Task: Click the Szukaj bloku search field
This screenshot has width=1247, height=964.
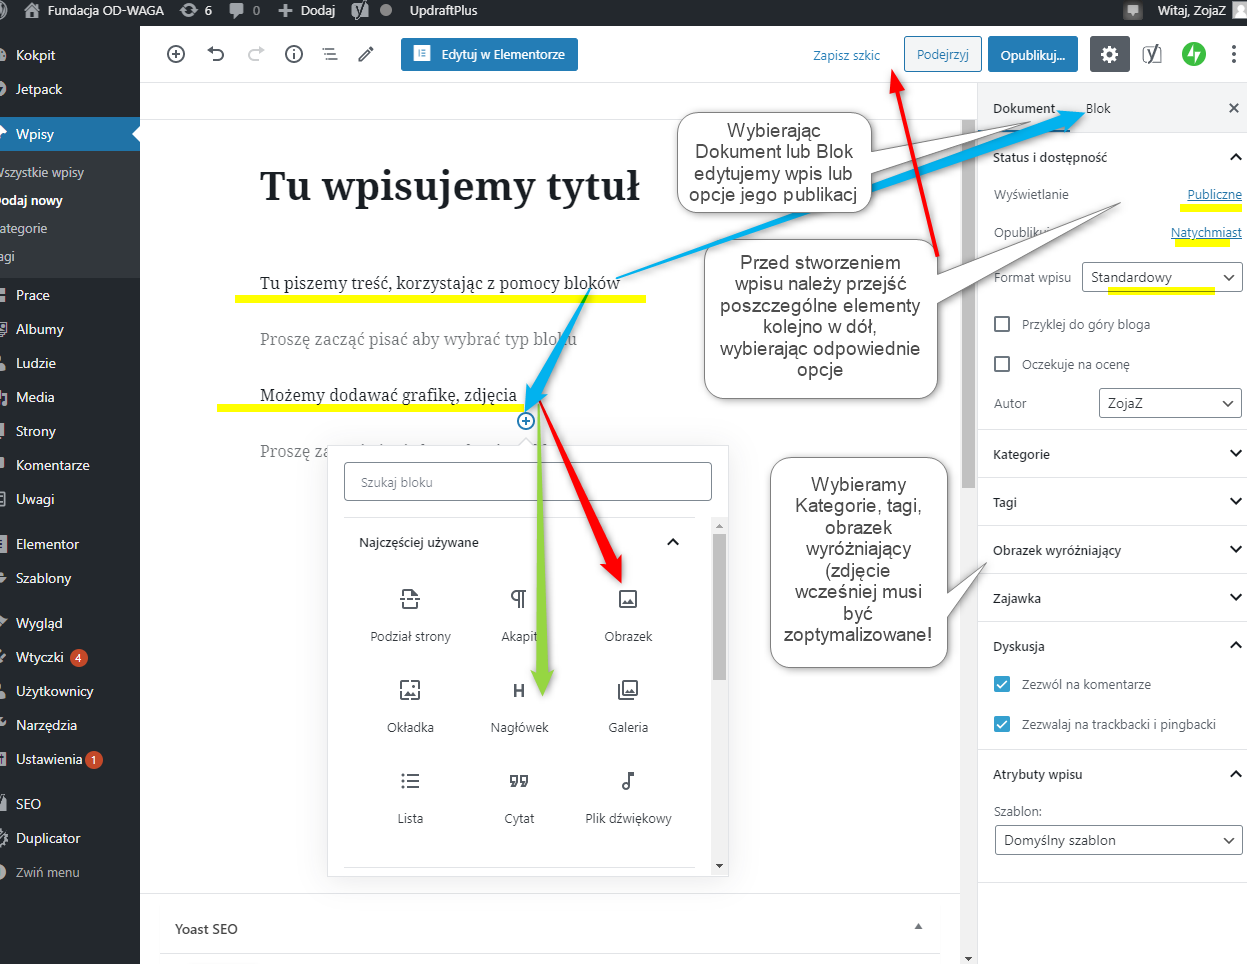Action: (x=528, y=482)
